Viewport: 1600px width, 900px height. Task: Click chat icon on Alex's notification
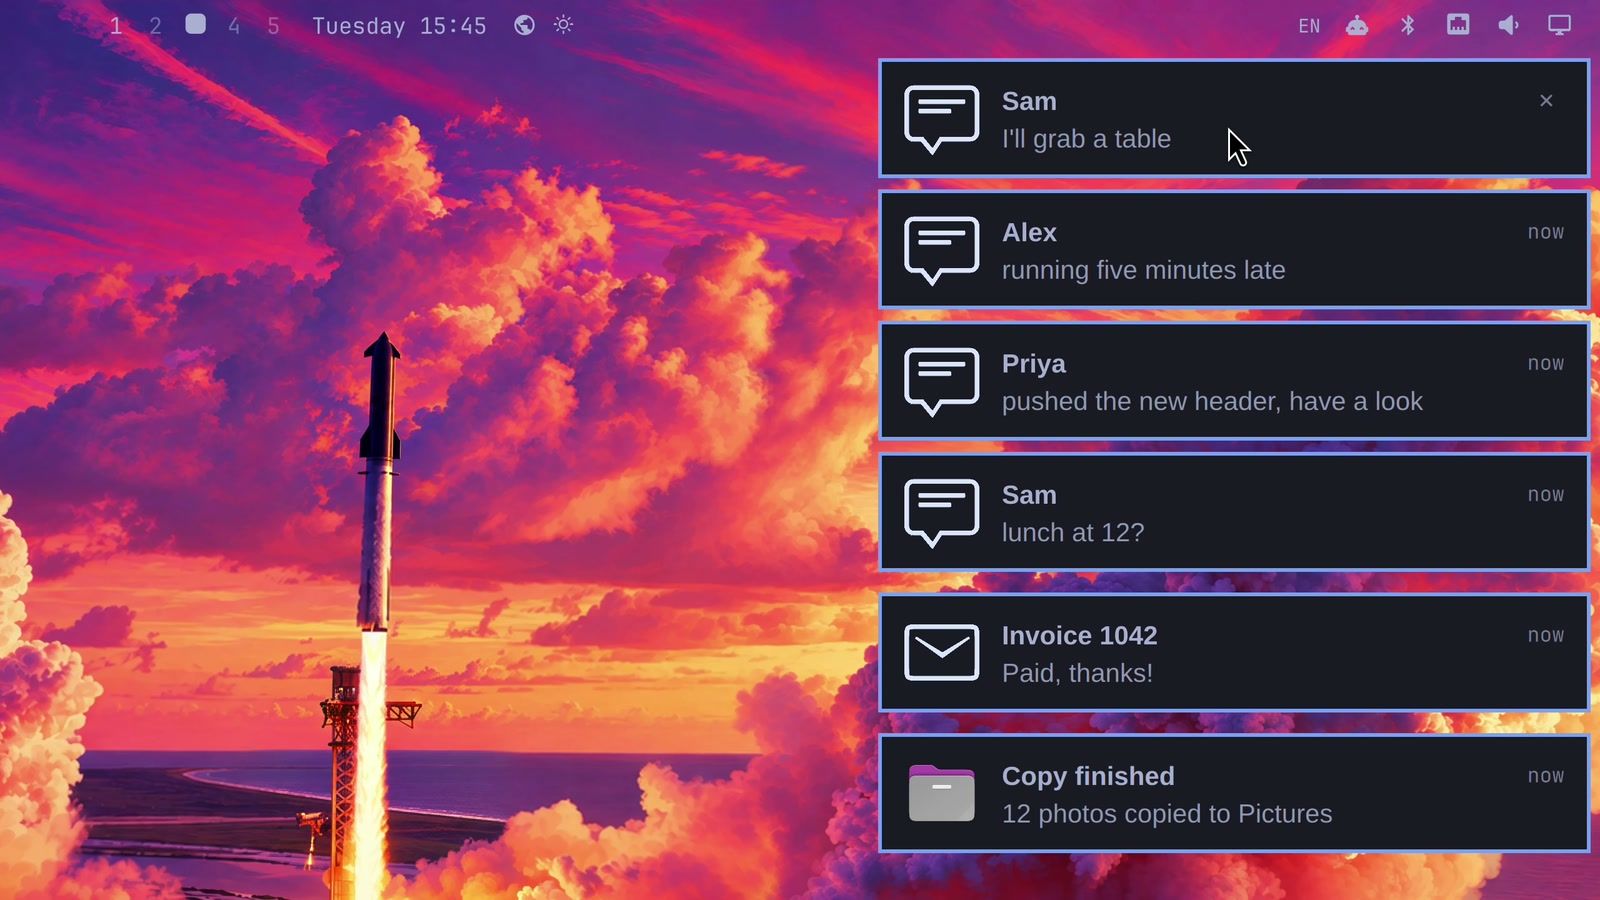click(x=941, y=250)
